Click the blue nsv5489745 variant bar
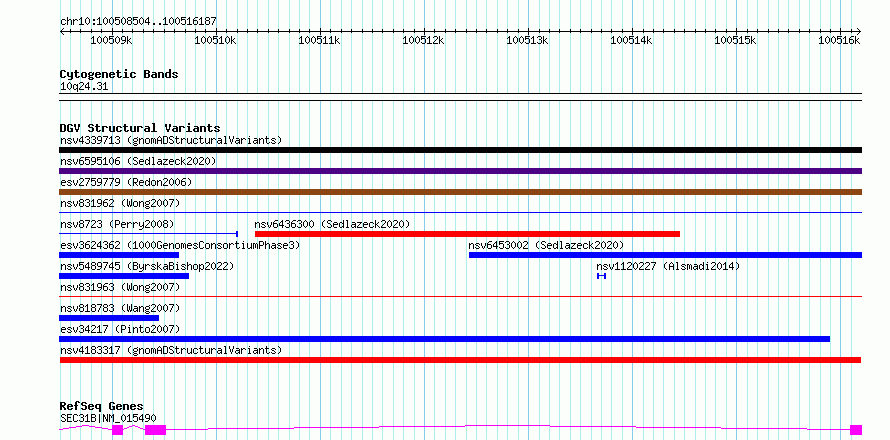The width and height of the screenshot is (890, 440). click(x=124, y=276)
